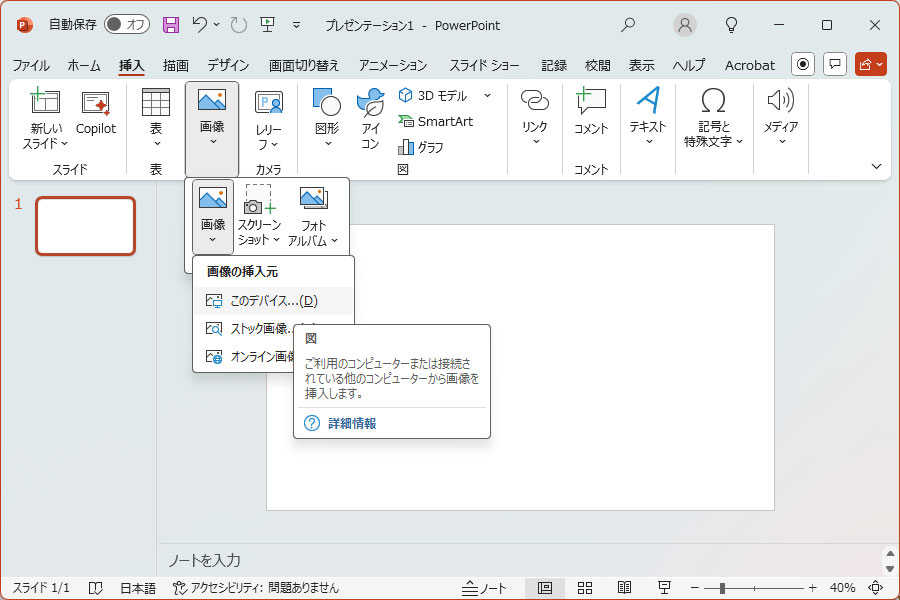Undo the last action
Image resolution: width=900 pixels, height=600 pixels.
pyautogui.click(x=199, y=25)
